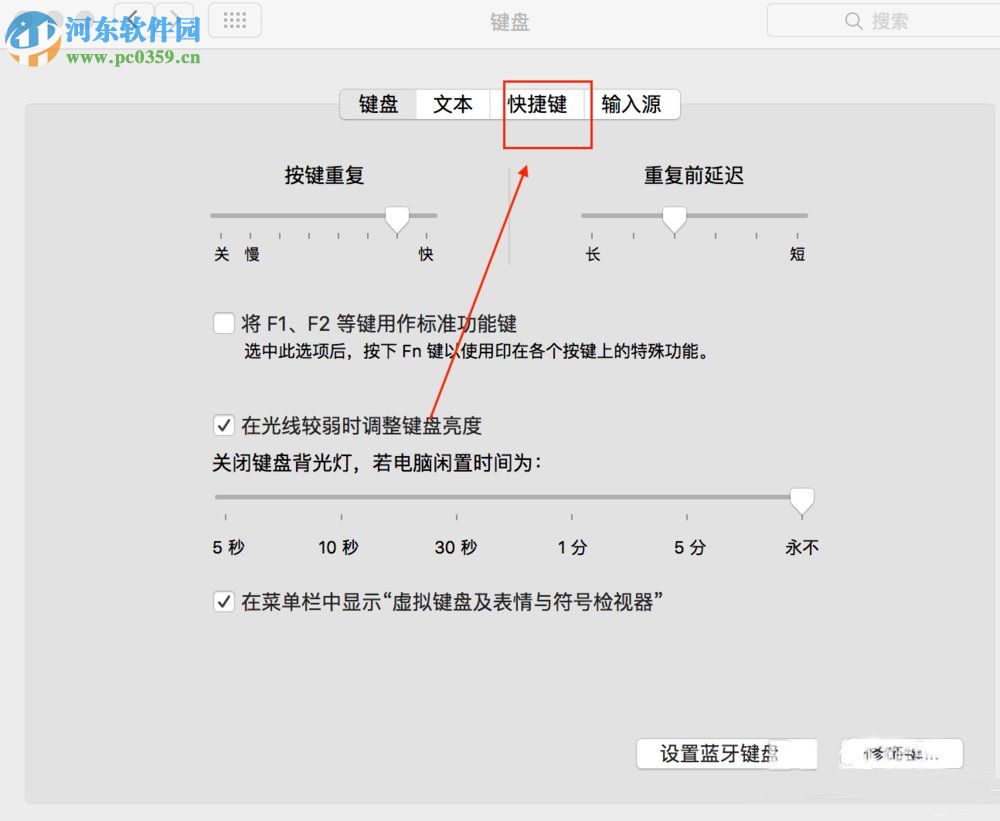Disable 在光线较弱时调整键盘亮度 checkbox
Screen dimensions: 1000x821
click(x=224, y=425)
